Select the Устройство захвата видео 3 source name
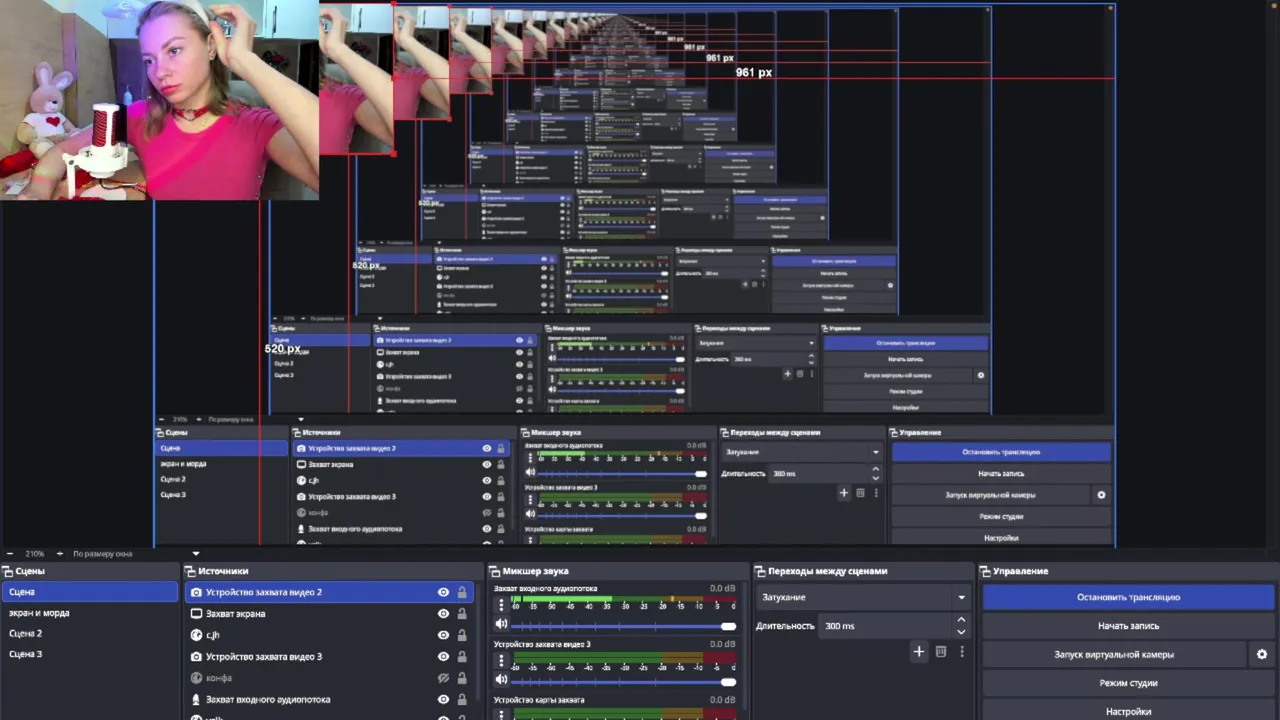Screen dimensions: 1280x720 [x=264, y=657]
